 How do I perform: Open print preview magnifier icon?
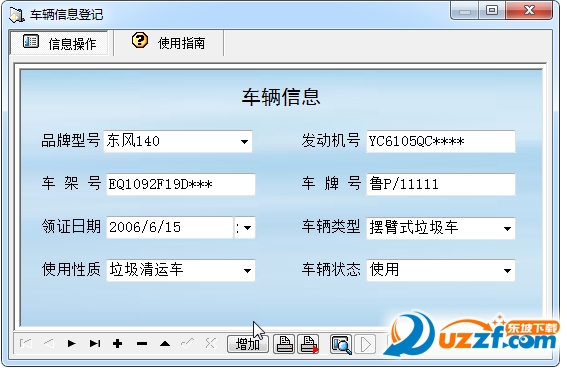pos(341,344)
